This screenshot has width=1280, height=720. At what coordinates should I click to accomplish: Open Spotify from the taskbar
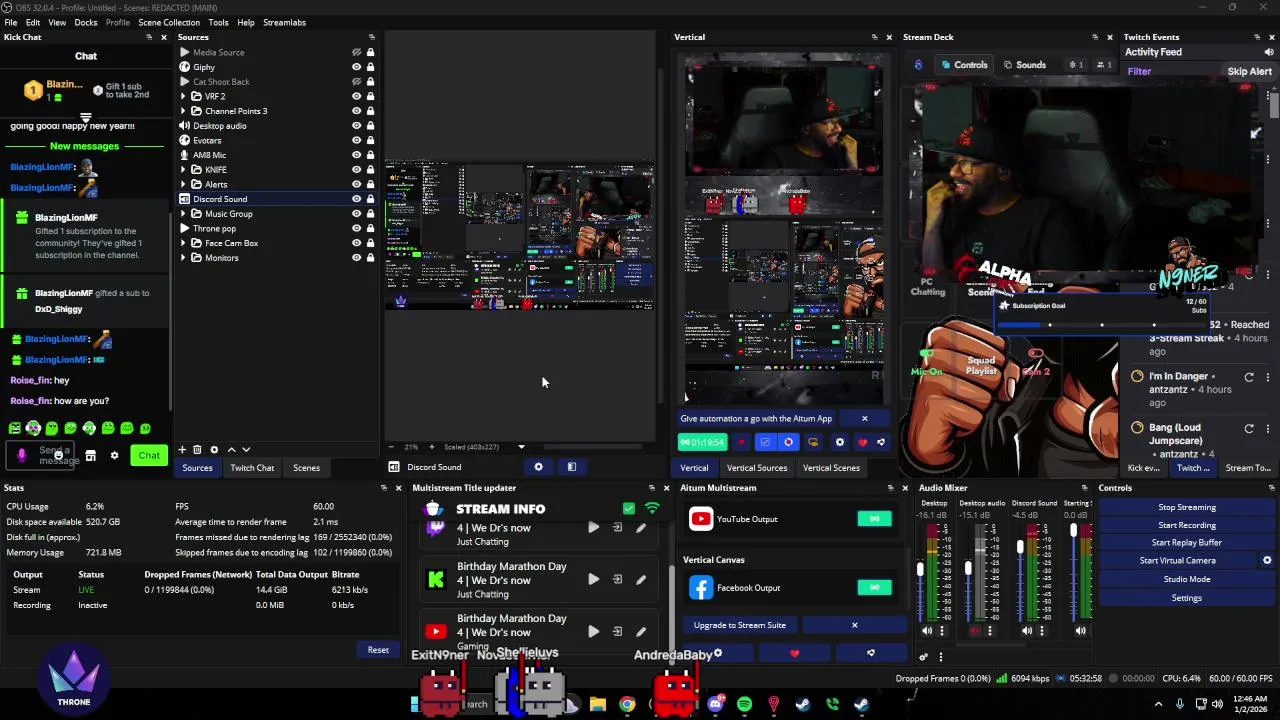coord(744,704)
